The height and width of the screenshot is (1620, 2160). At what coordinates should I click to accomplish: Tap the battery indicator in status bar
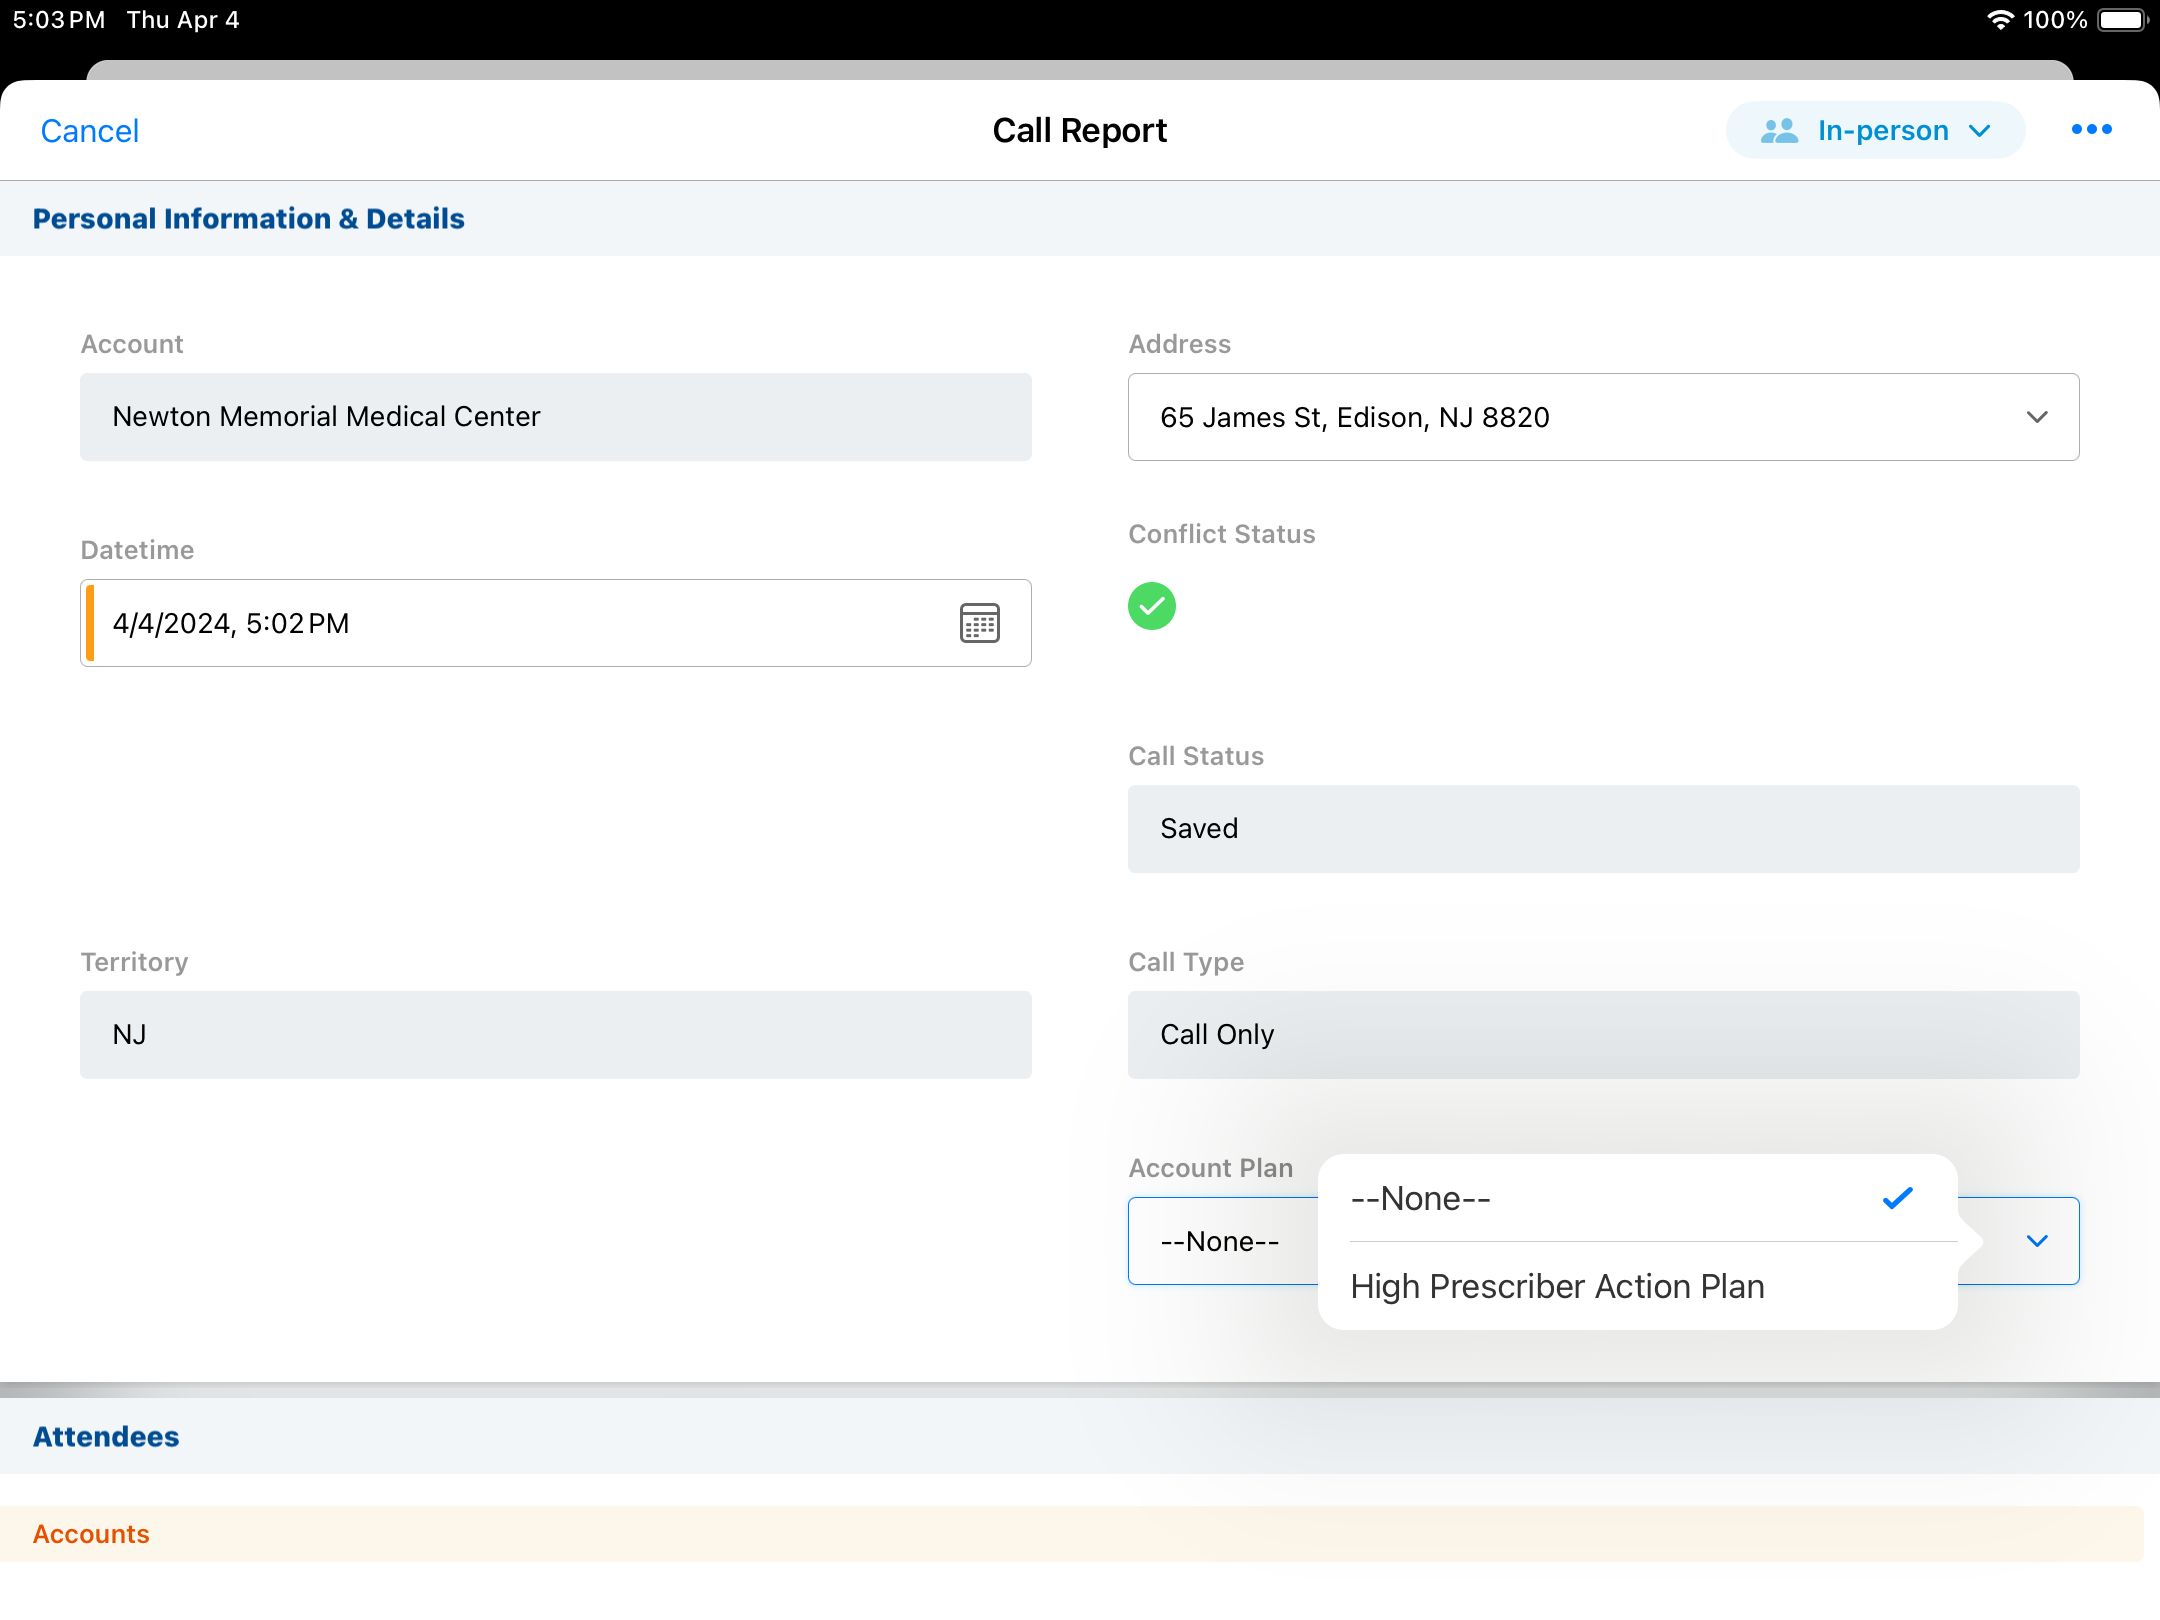pos(2121,20)
